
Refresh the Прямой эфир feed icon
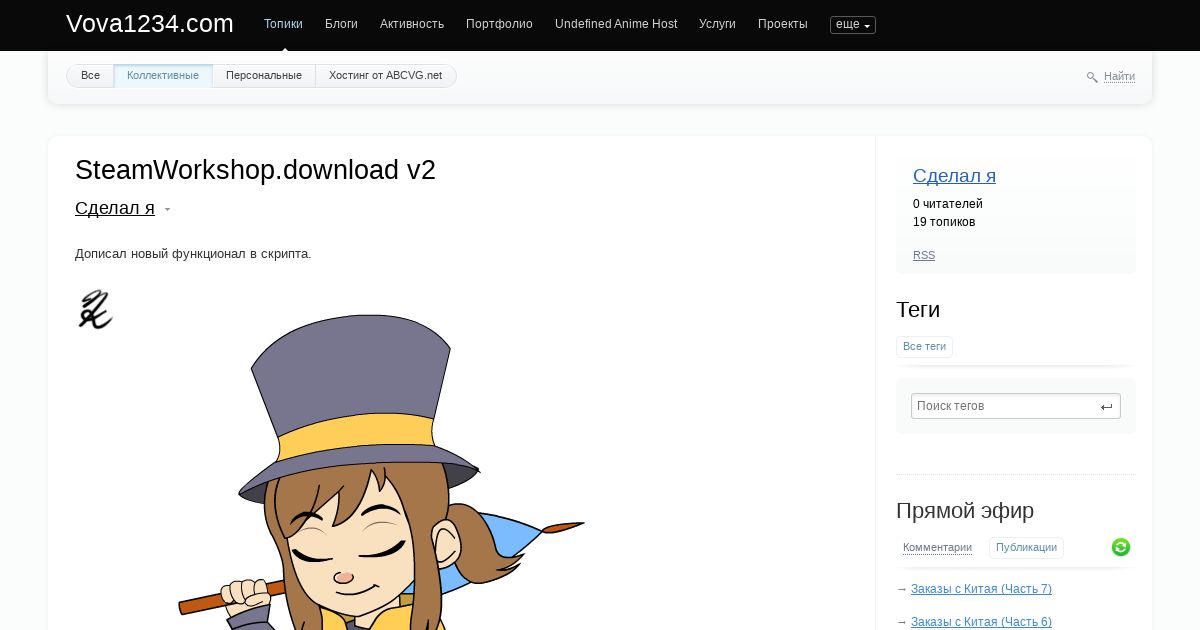(1121, 547)
